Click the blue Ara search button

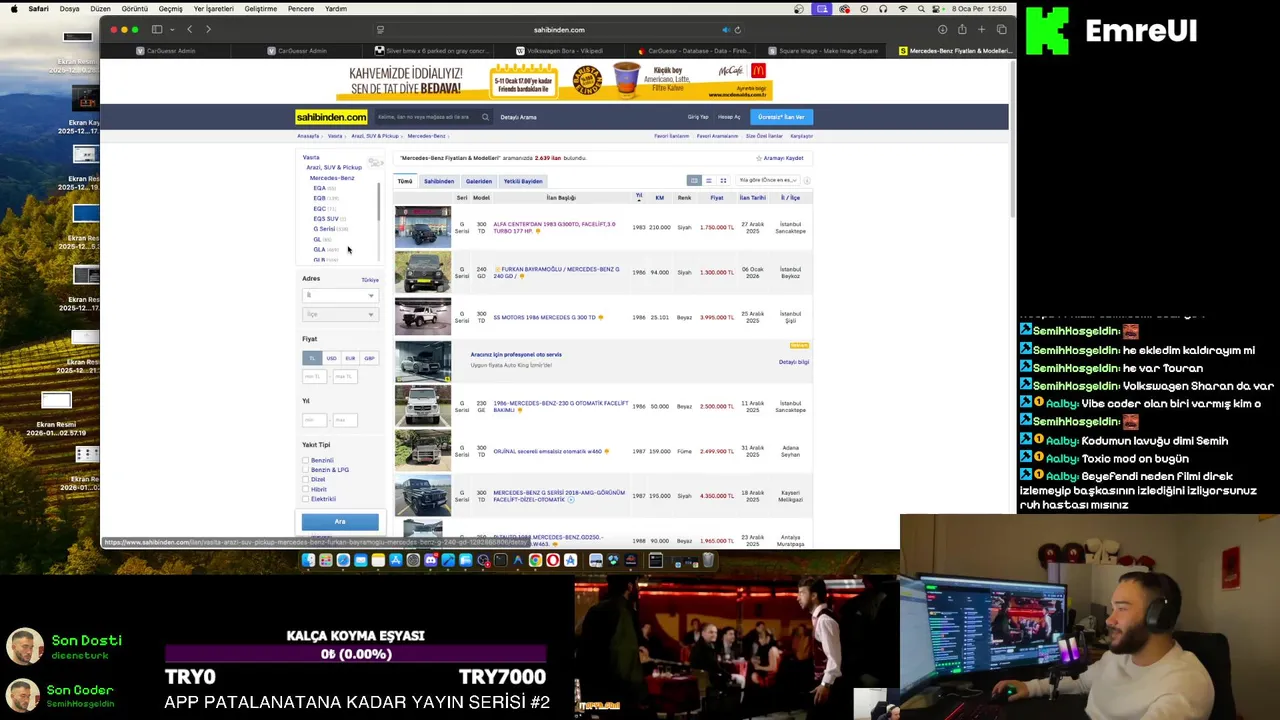(x=340, y=521)
